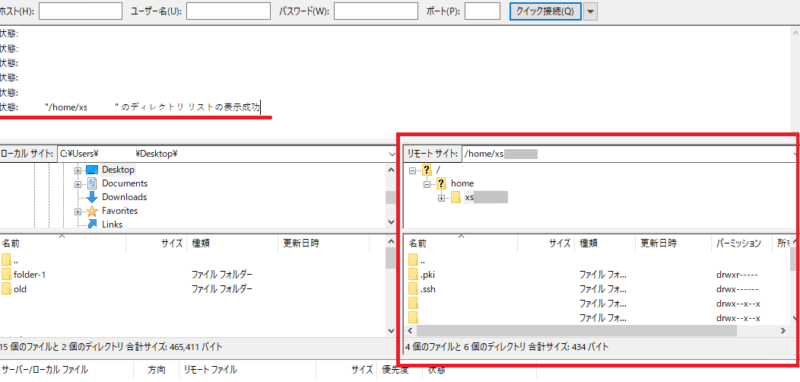This screenshot has width=800, height=382.
Task: Select the .ssh folder icon
Action: point(413,289)
